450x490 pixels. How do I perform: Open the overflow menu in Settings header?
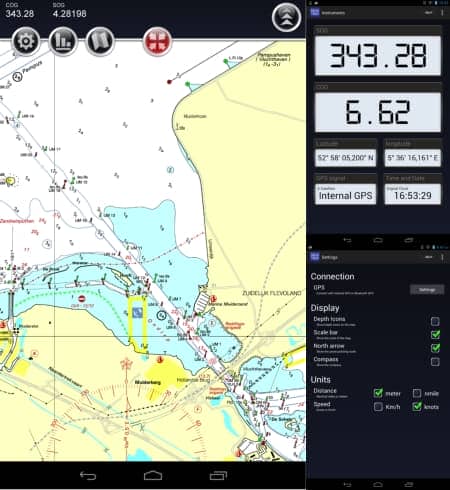pyautogui.click(x=442, y=257)
